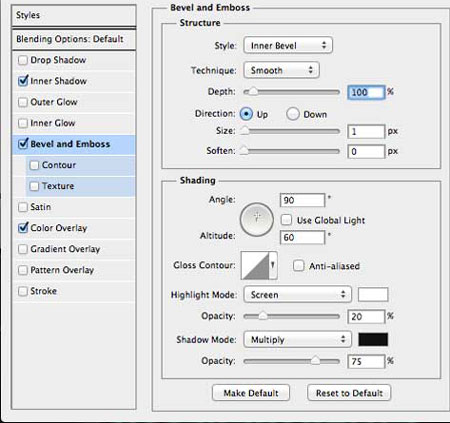Tick the Anti-aliased checkbox
Screen dimensions: 450x423
(298, 266)
